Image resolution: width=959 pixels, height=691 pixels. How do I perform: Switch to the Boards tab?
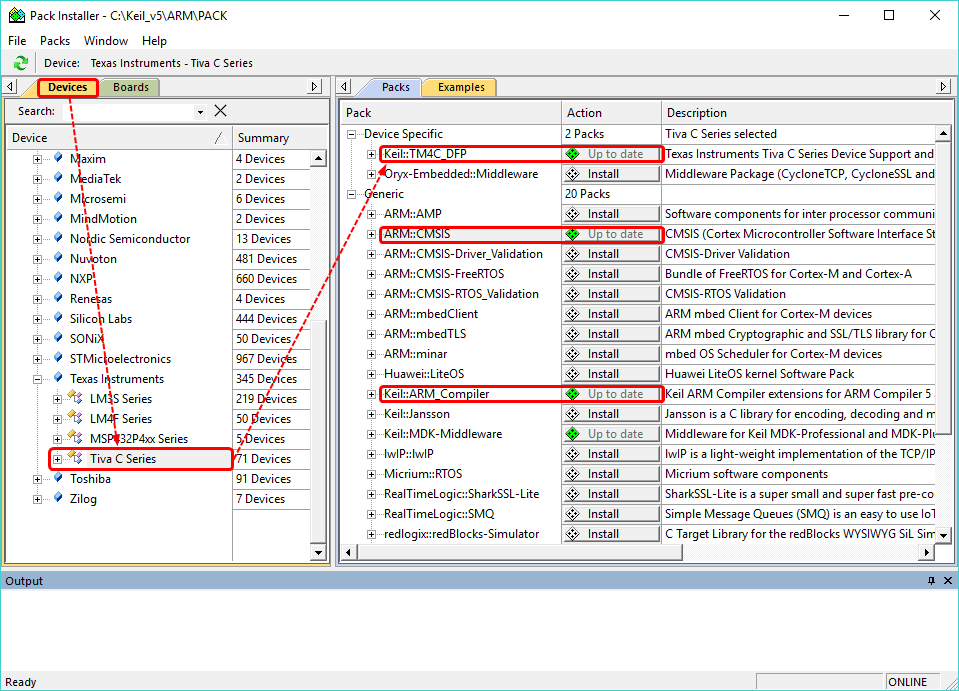[130, 87]
